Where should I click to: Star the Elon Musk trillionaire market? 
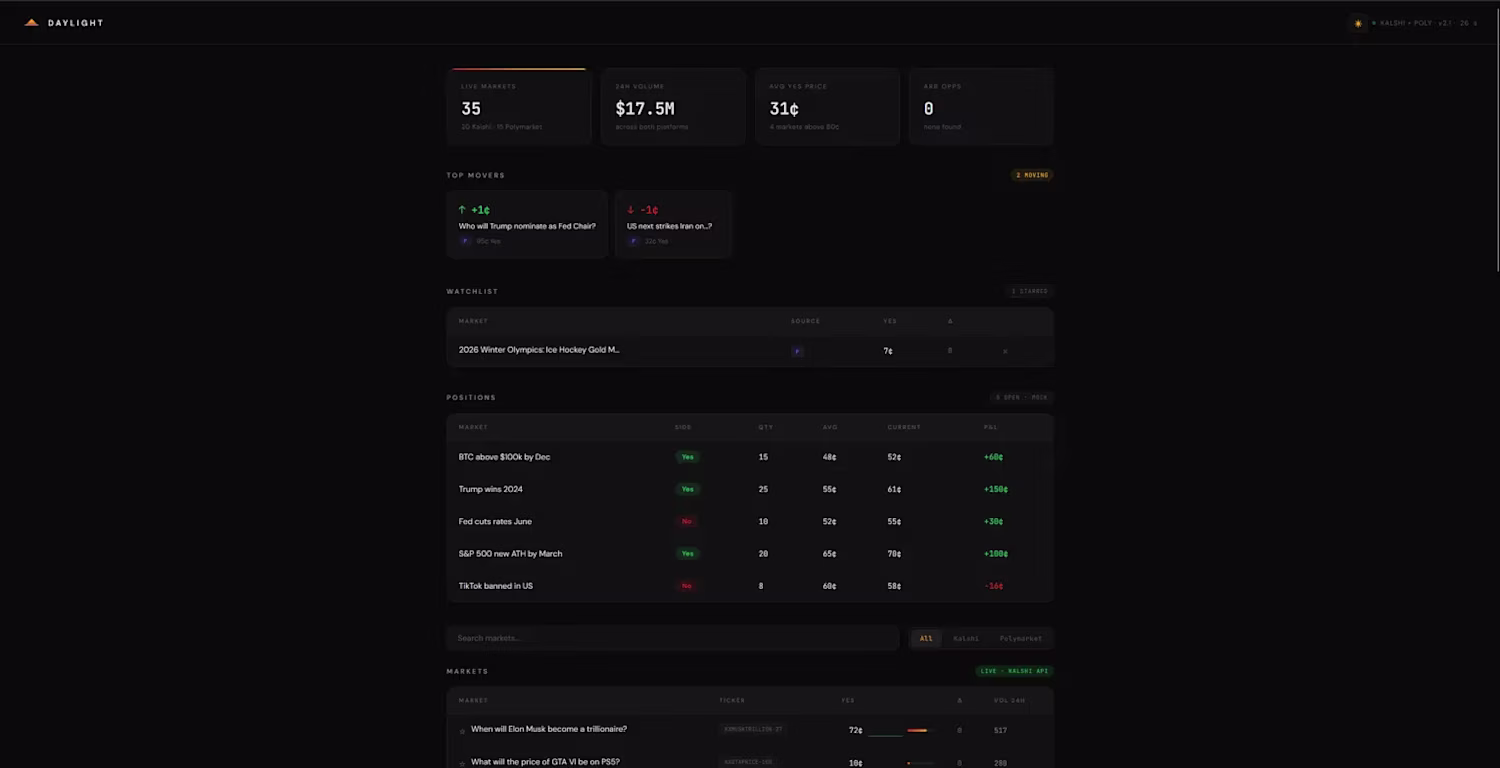coord(462,731)
